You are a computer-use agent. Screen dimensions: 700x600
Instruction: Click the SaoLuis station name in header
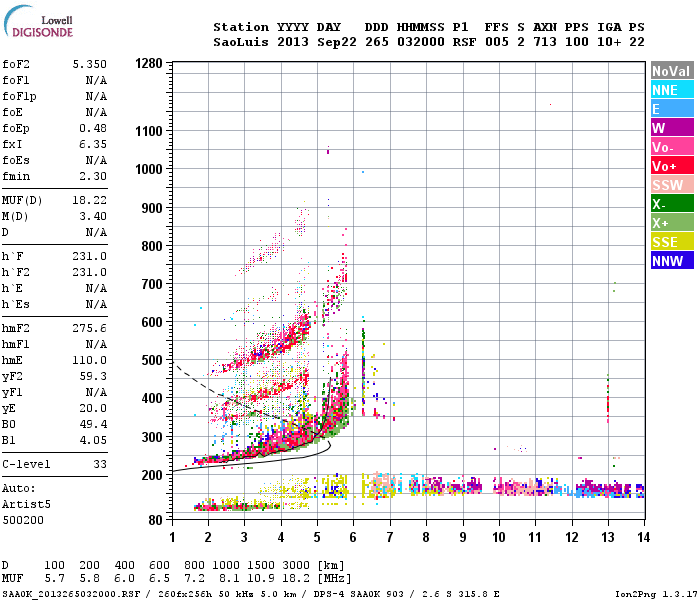click(241, 42)
